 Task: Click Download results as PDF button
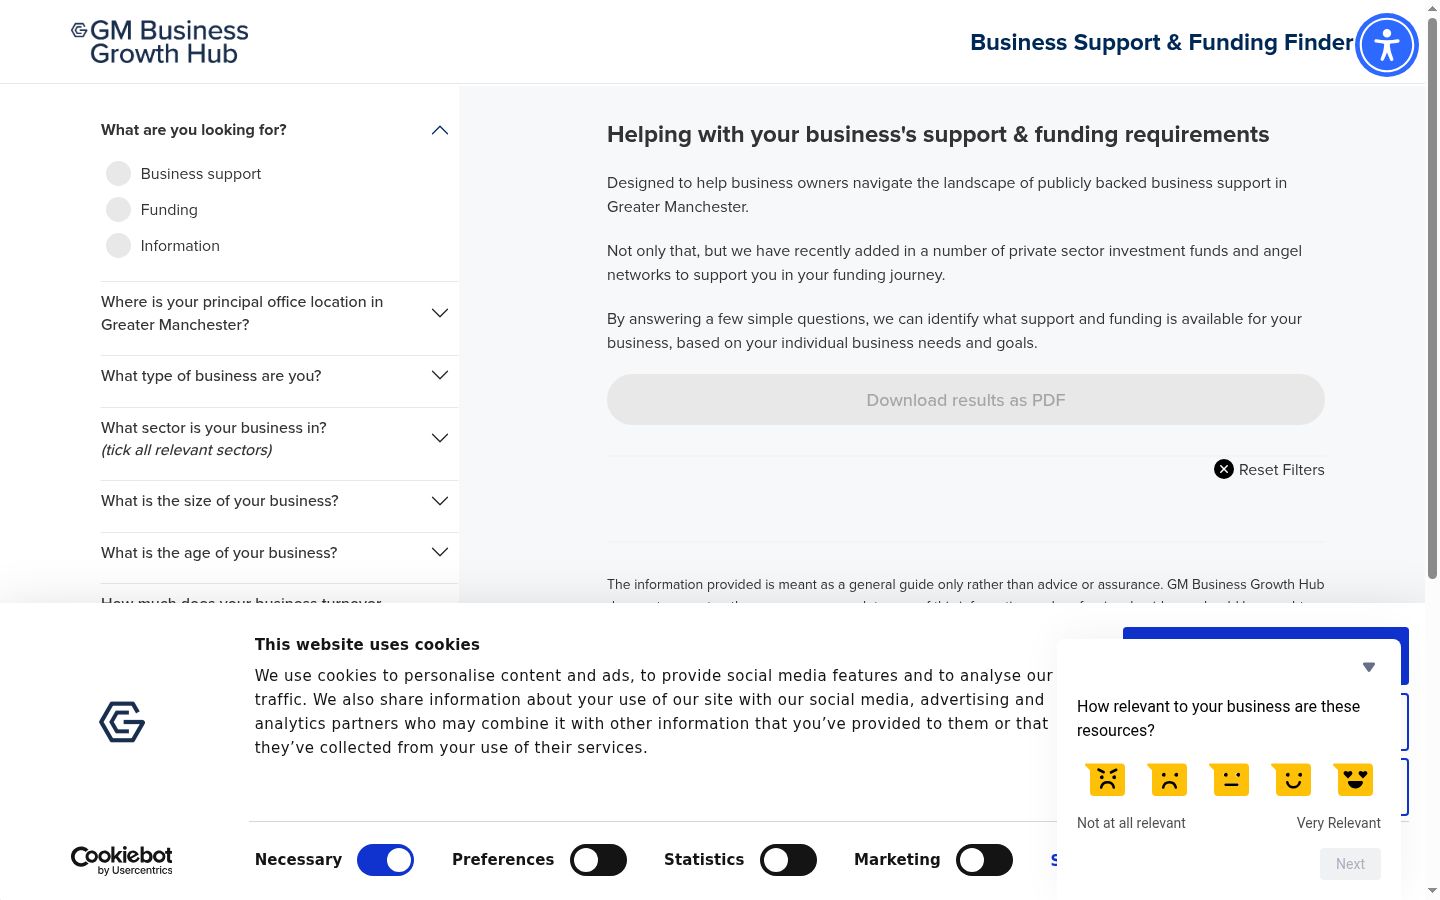[966, 400]
